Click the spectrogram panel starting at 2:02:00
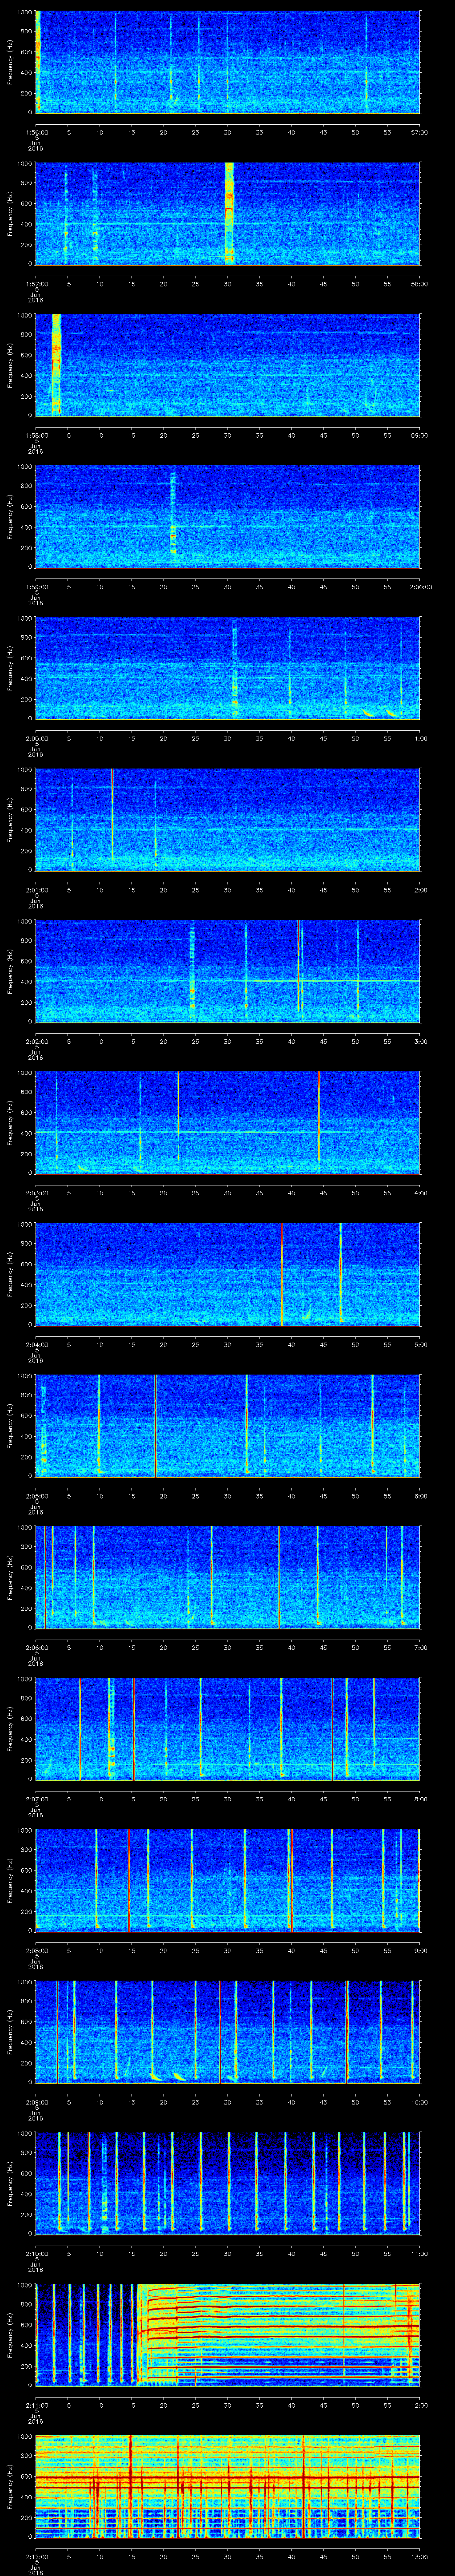The height and width of the screenshot is (2576, 455). pos(228,971)
